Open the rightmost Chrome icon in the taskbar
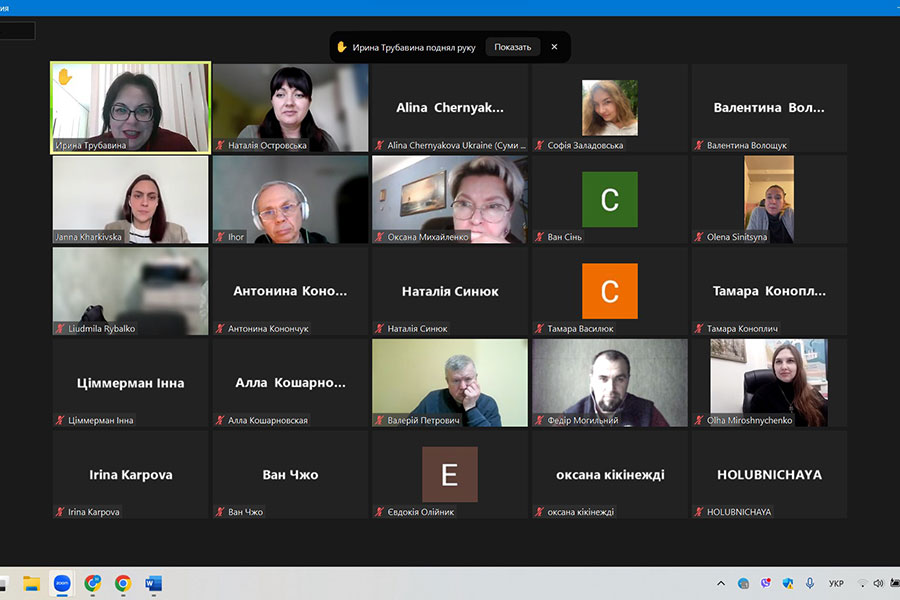Image resolution: width=900 pixels, height=600 pixels. [122, 584]
